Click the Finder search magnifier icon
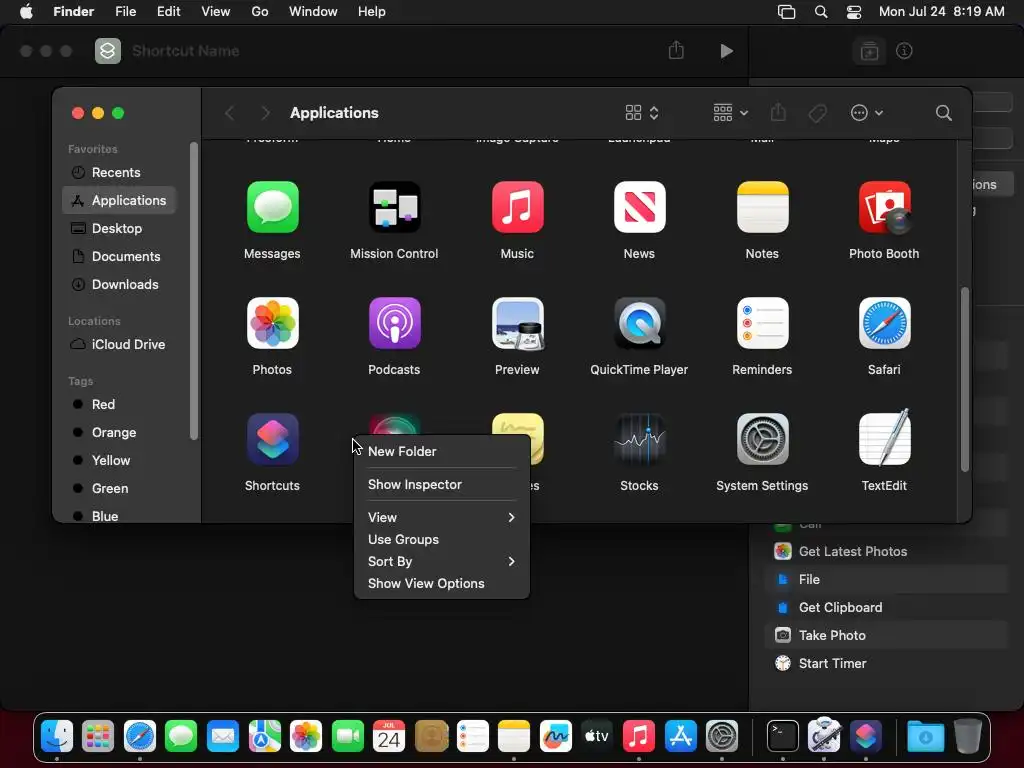Image resolution: width=1024 pixels, height=768 pixels. tap(943, 113)
